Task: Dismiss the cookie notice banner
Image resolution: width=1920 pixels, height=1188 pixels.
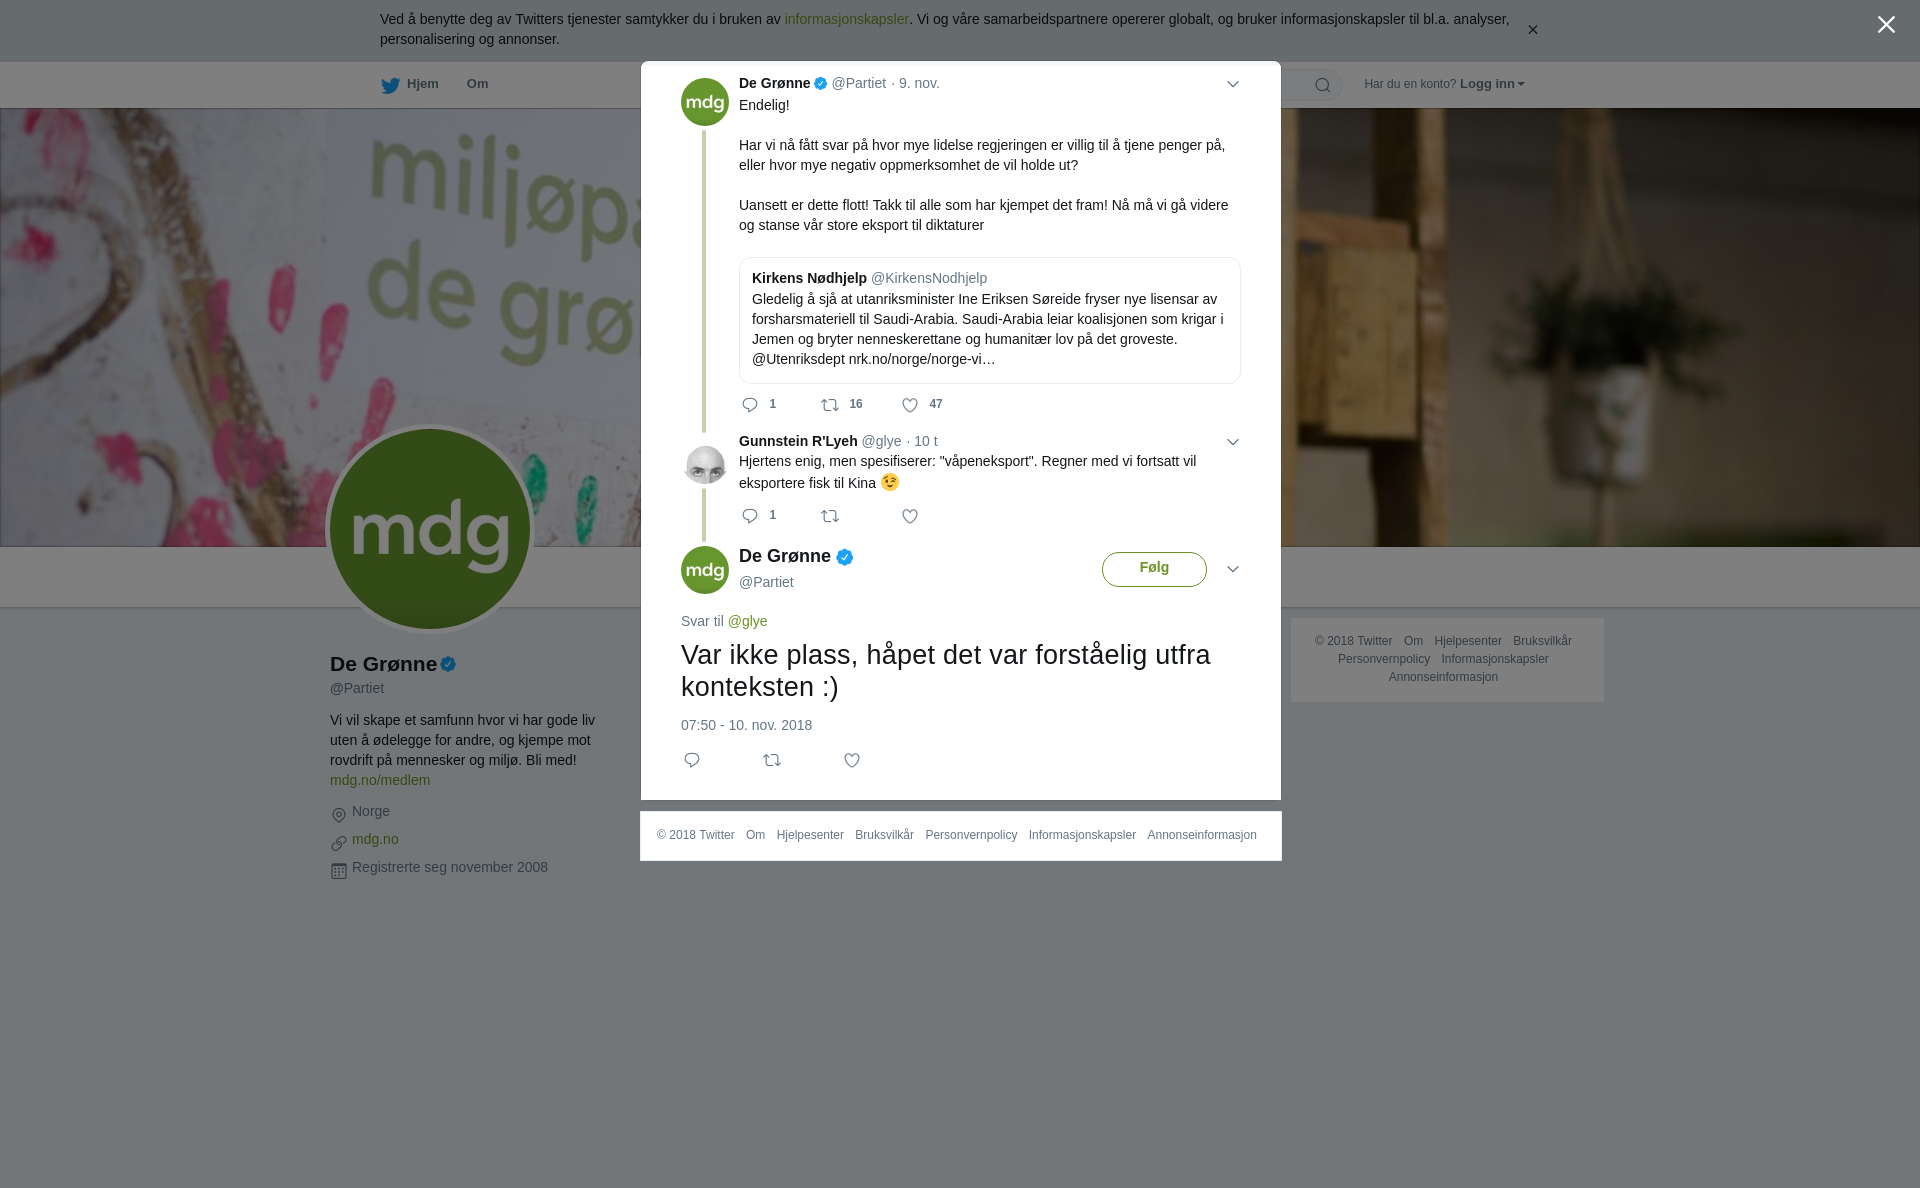Action: pyautogui.click(x=1532, y=30)
